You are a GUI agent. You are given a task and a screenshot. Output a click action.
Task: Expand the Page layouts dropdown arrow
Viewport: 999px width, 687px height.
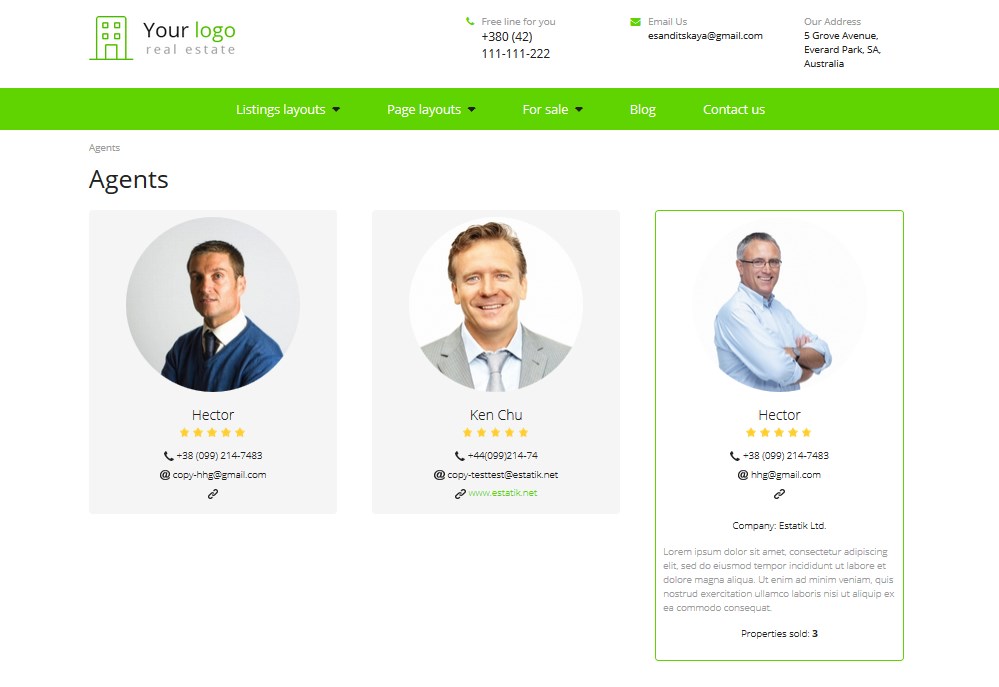coord(471,110)
